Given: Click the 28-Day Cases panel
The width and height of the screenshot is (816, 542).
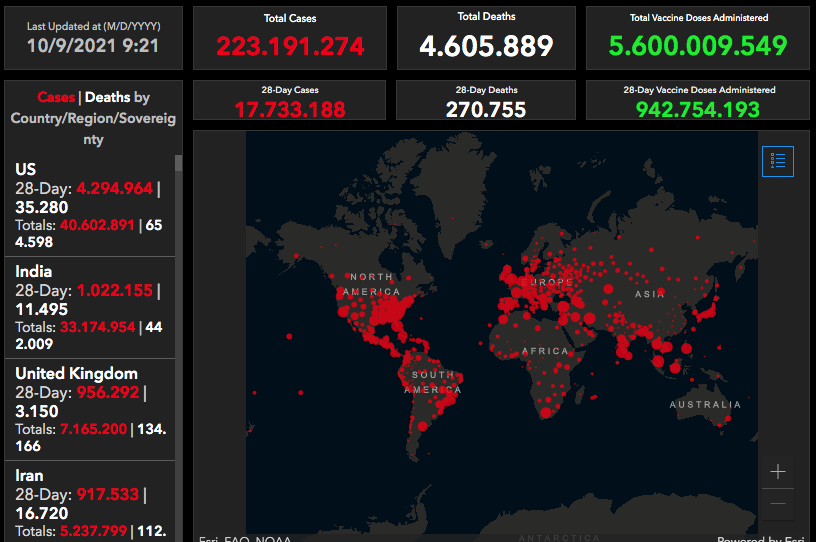Looking at the screenshot, I should pos(290,101).
